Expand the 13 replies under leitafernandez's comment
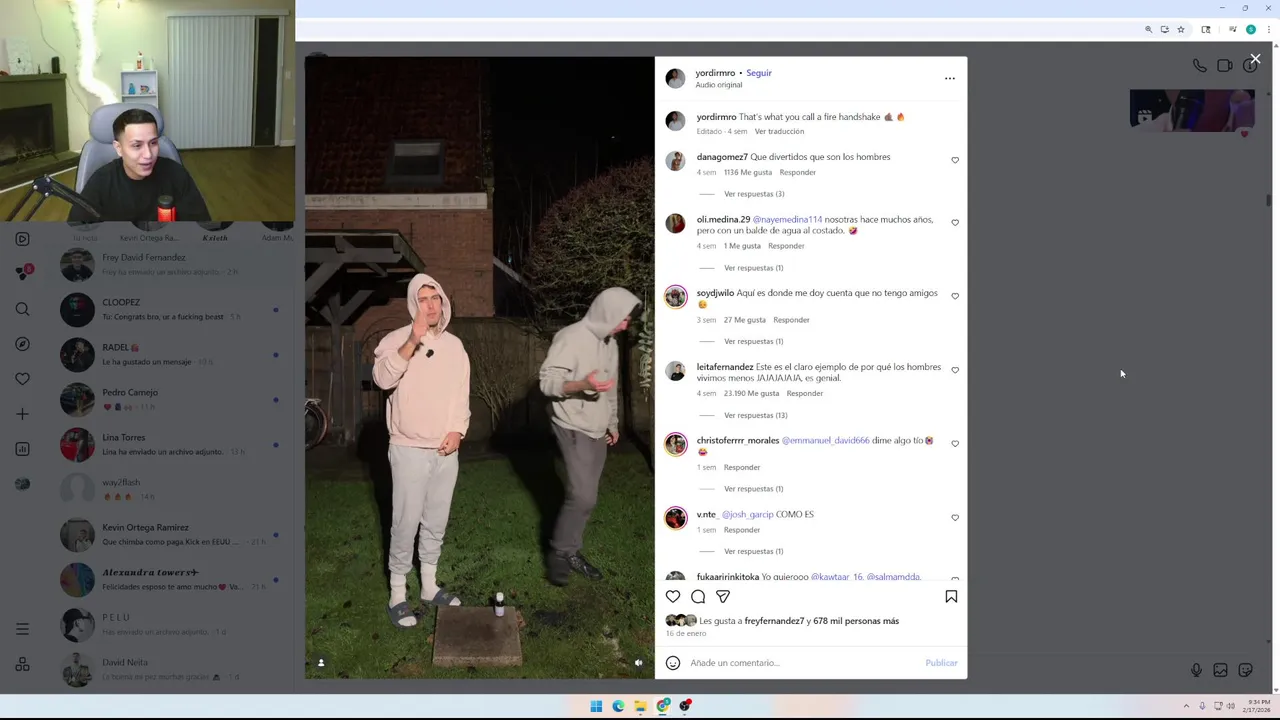This screenshot has width=1280, height=720. click(x=755, y=415)
